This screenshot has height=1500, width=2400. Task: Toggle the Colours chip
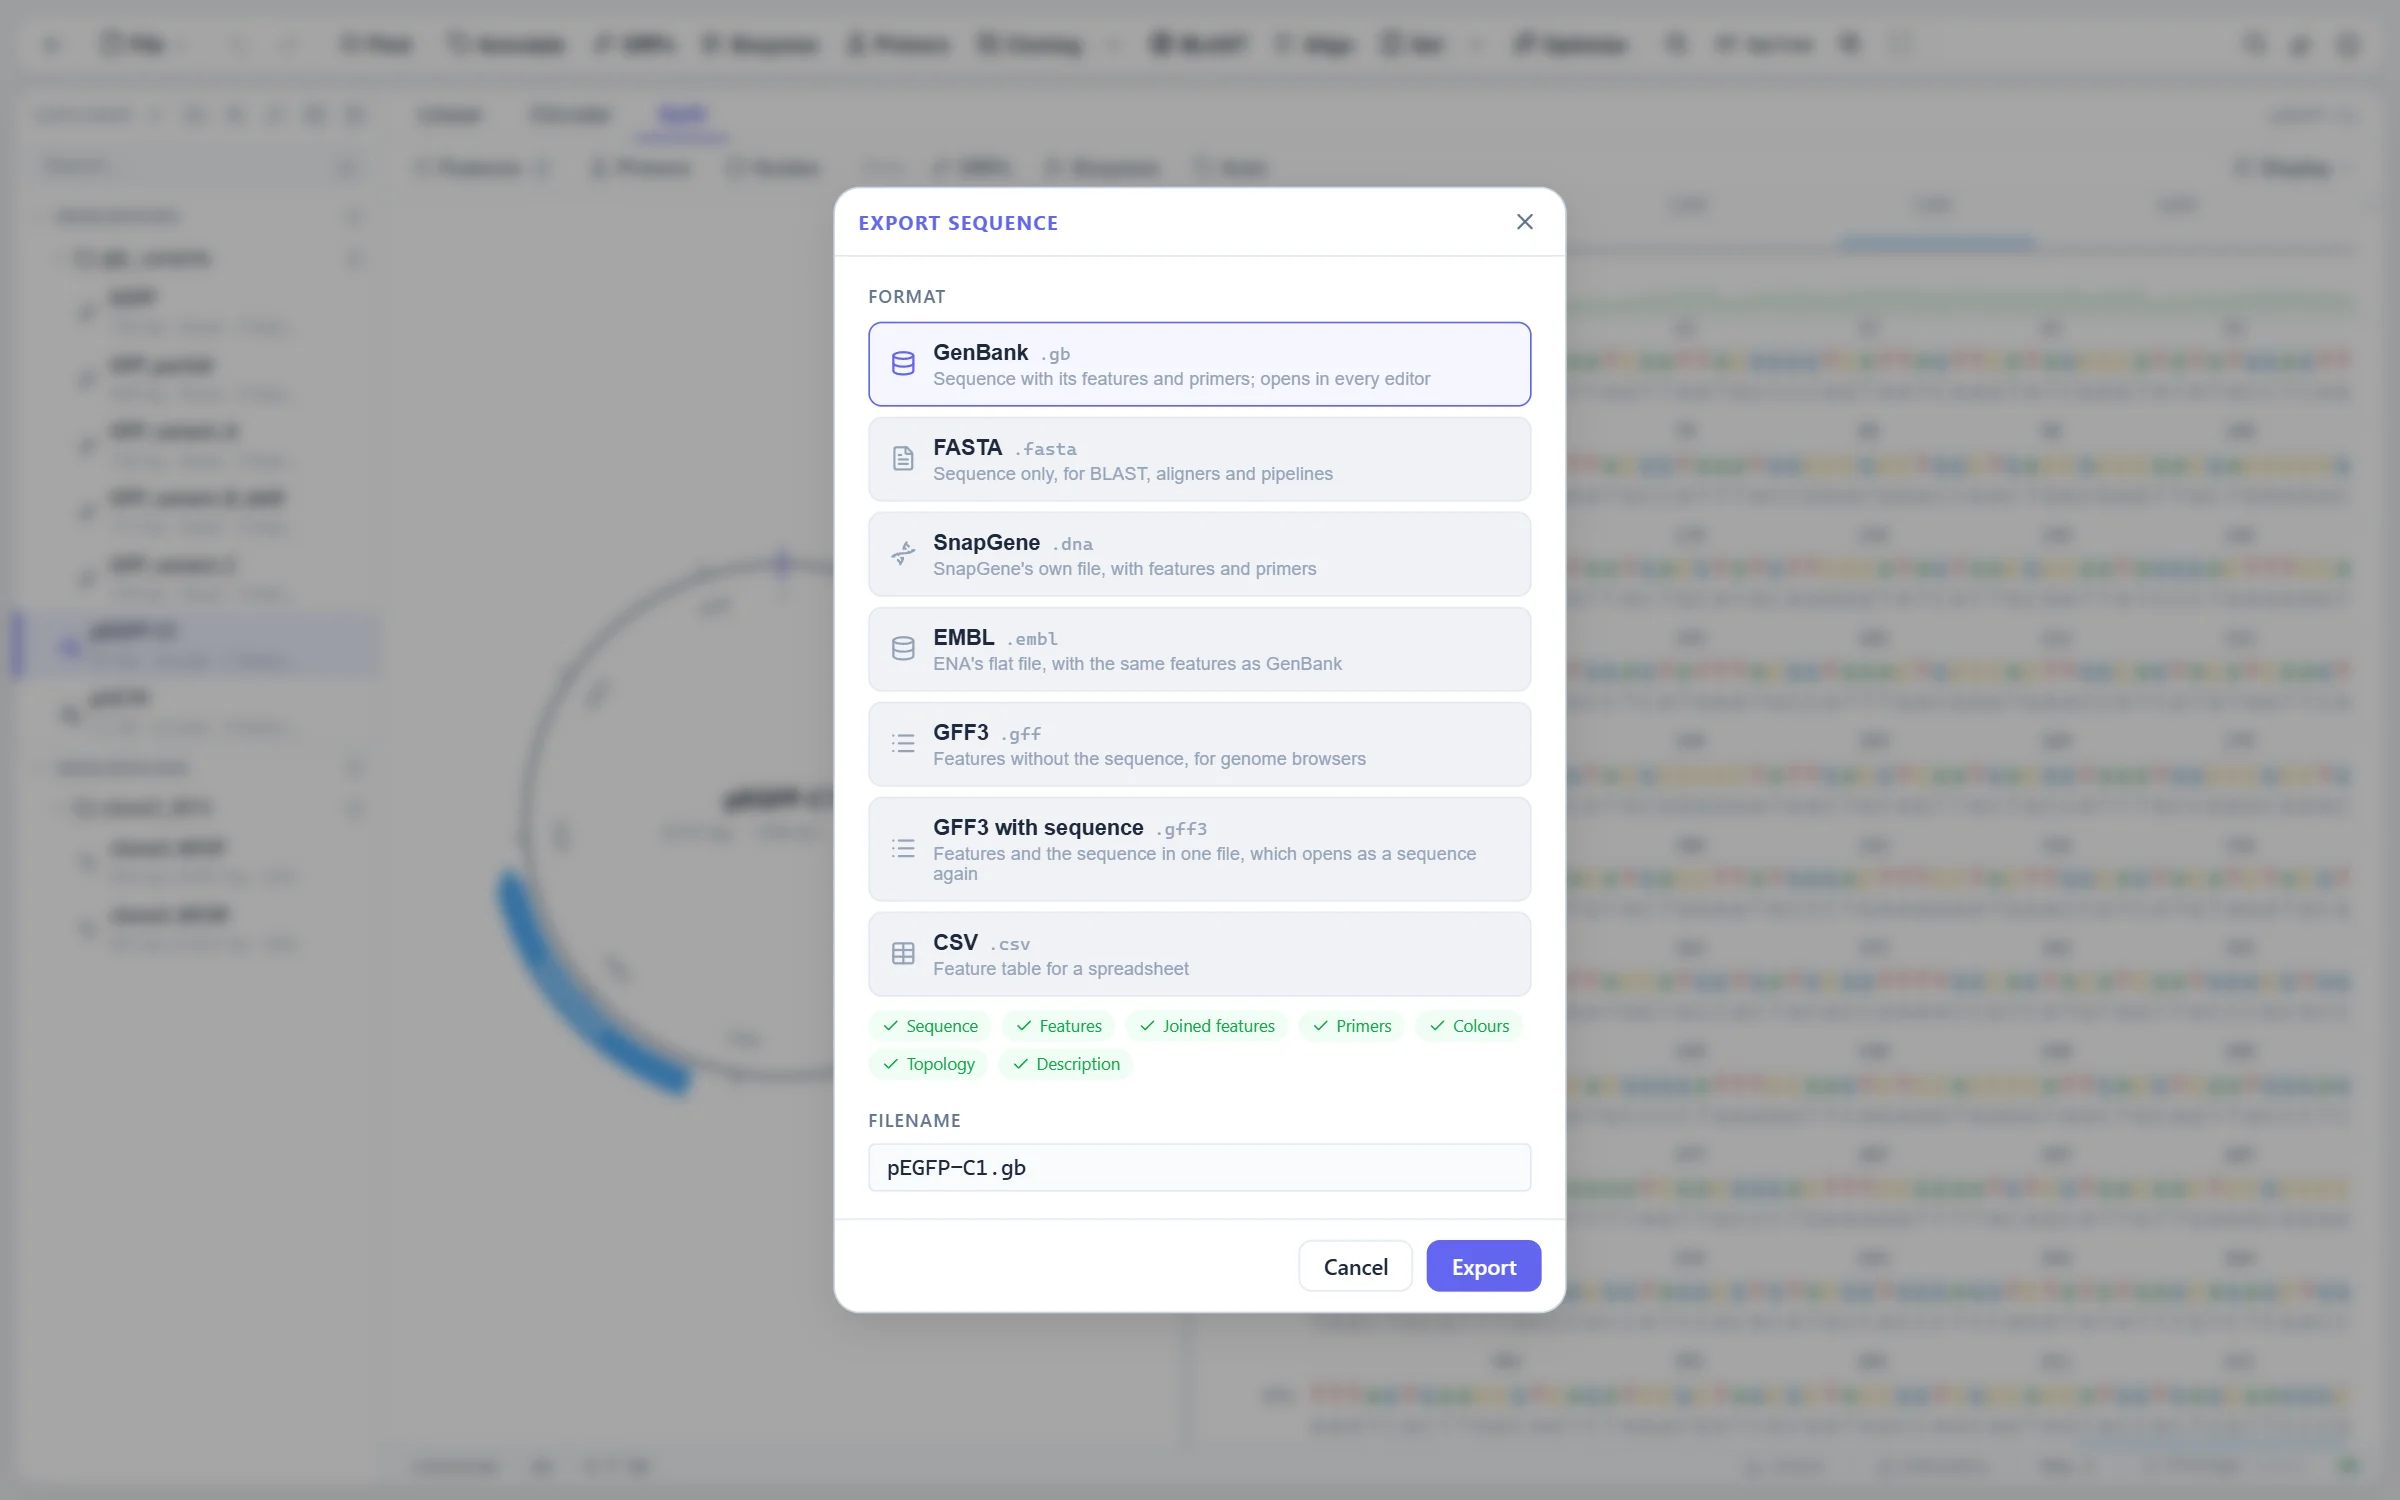(x=1469, y=1026)
